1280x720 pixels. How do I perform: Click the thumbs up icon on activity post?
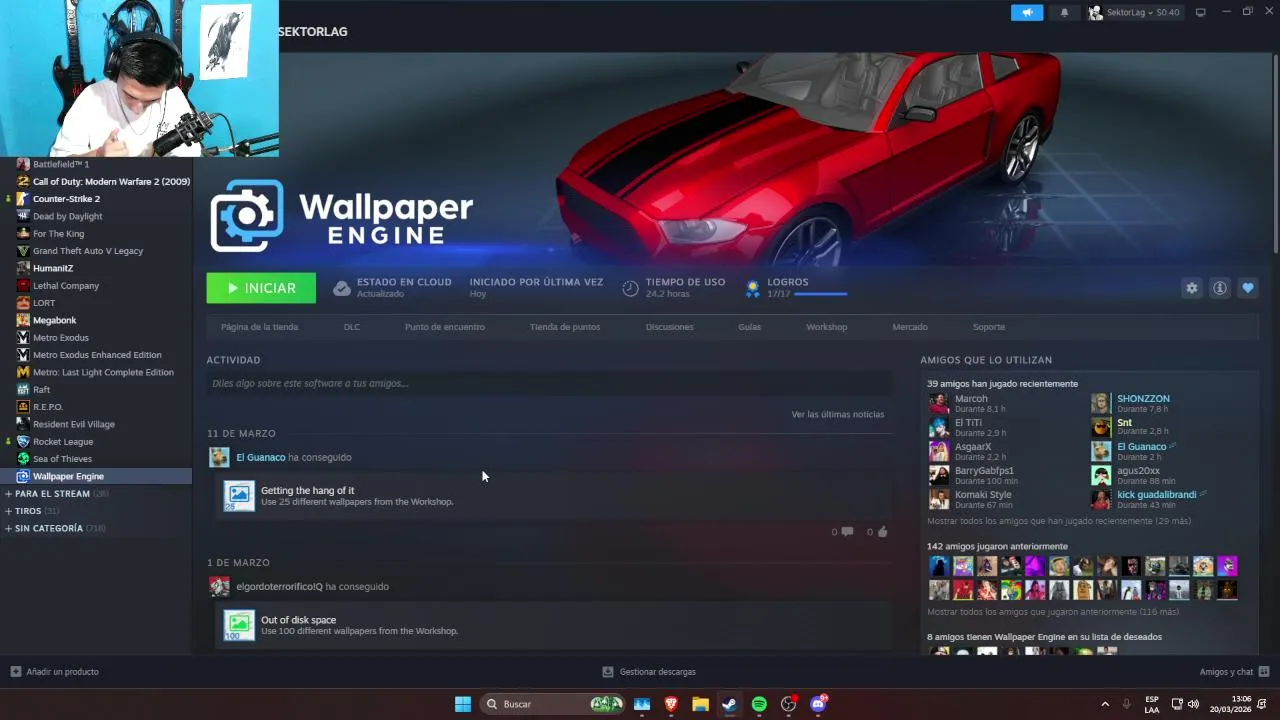coord(882,532)
